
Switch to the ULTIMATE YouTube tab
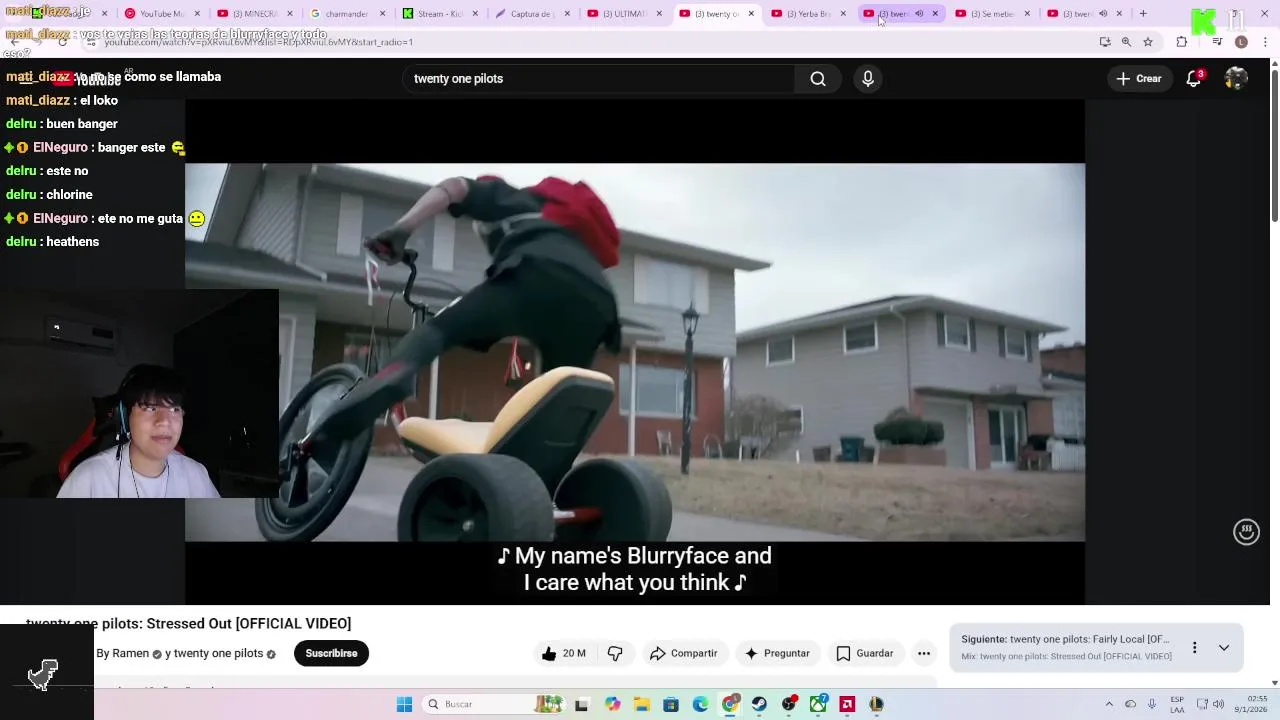pyautogui.click(x=622, y=13)
